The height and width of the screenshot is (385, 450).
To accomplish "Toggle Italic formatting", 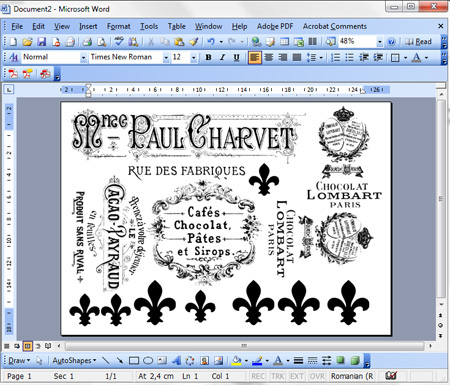I will pos(223,57).
